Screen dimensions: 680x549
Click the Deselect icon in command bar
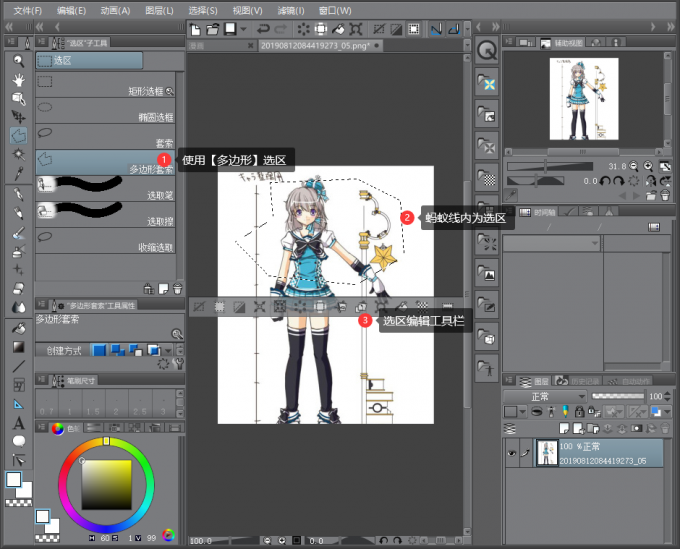point(379,29)
